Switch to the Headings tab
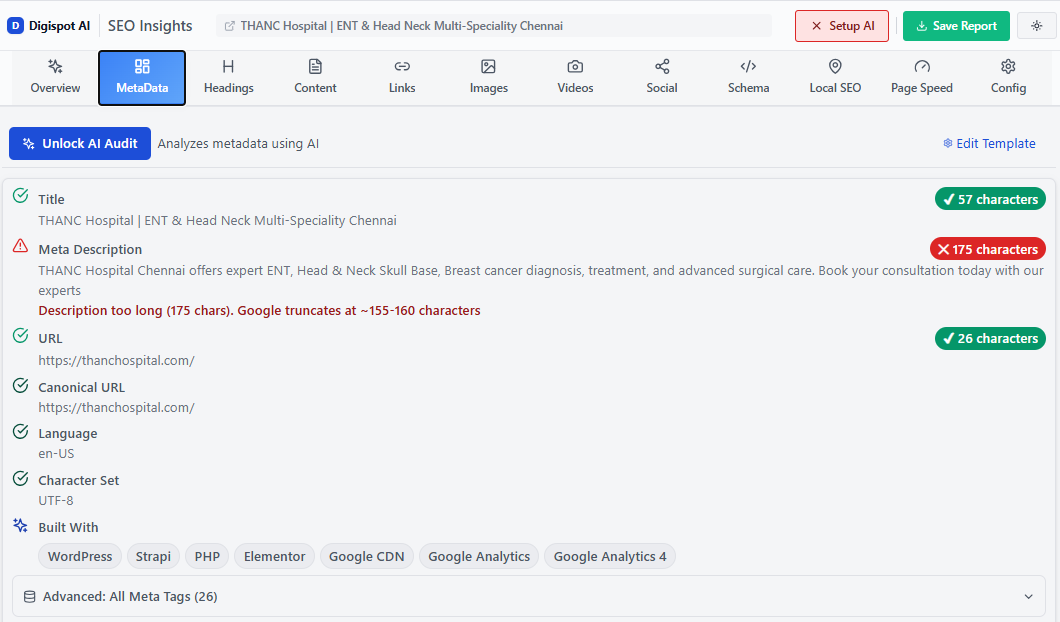The height and width of the screenshot is (622, 1060). pyautogui.click(x=228, y=78)
